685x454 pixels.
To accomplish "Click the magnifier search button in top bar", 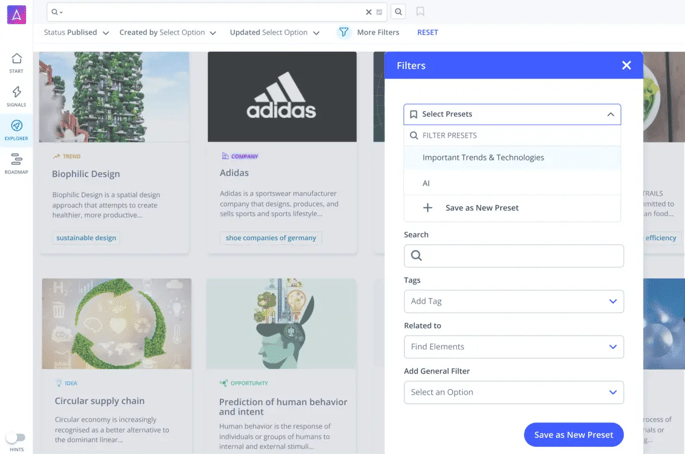I will click(x=398, y=12).
